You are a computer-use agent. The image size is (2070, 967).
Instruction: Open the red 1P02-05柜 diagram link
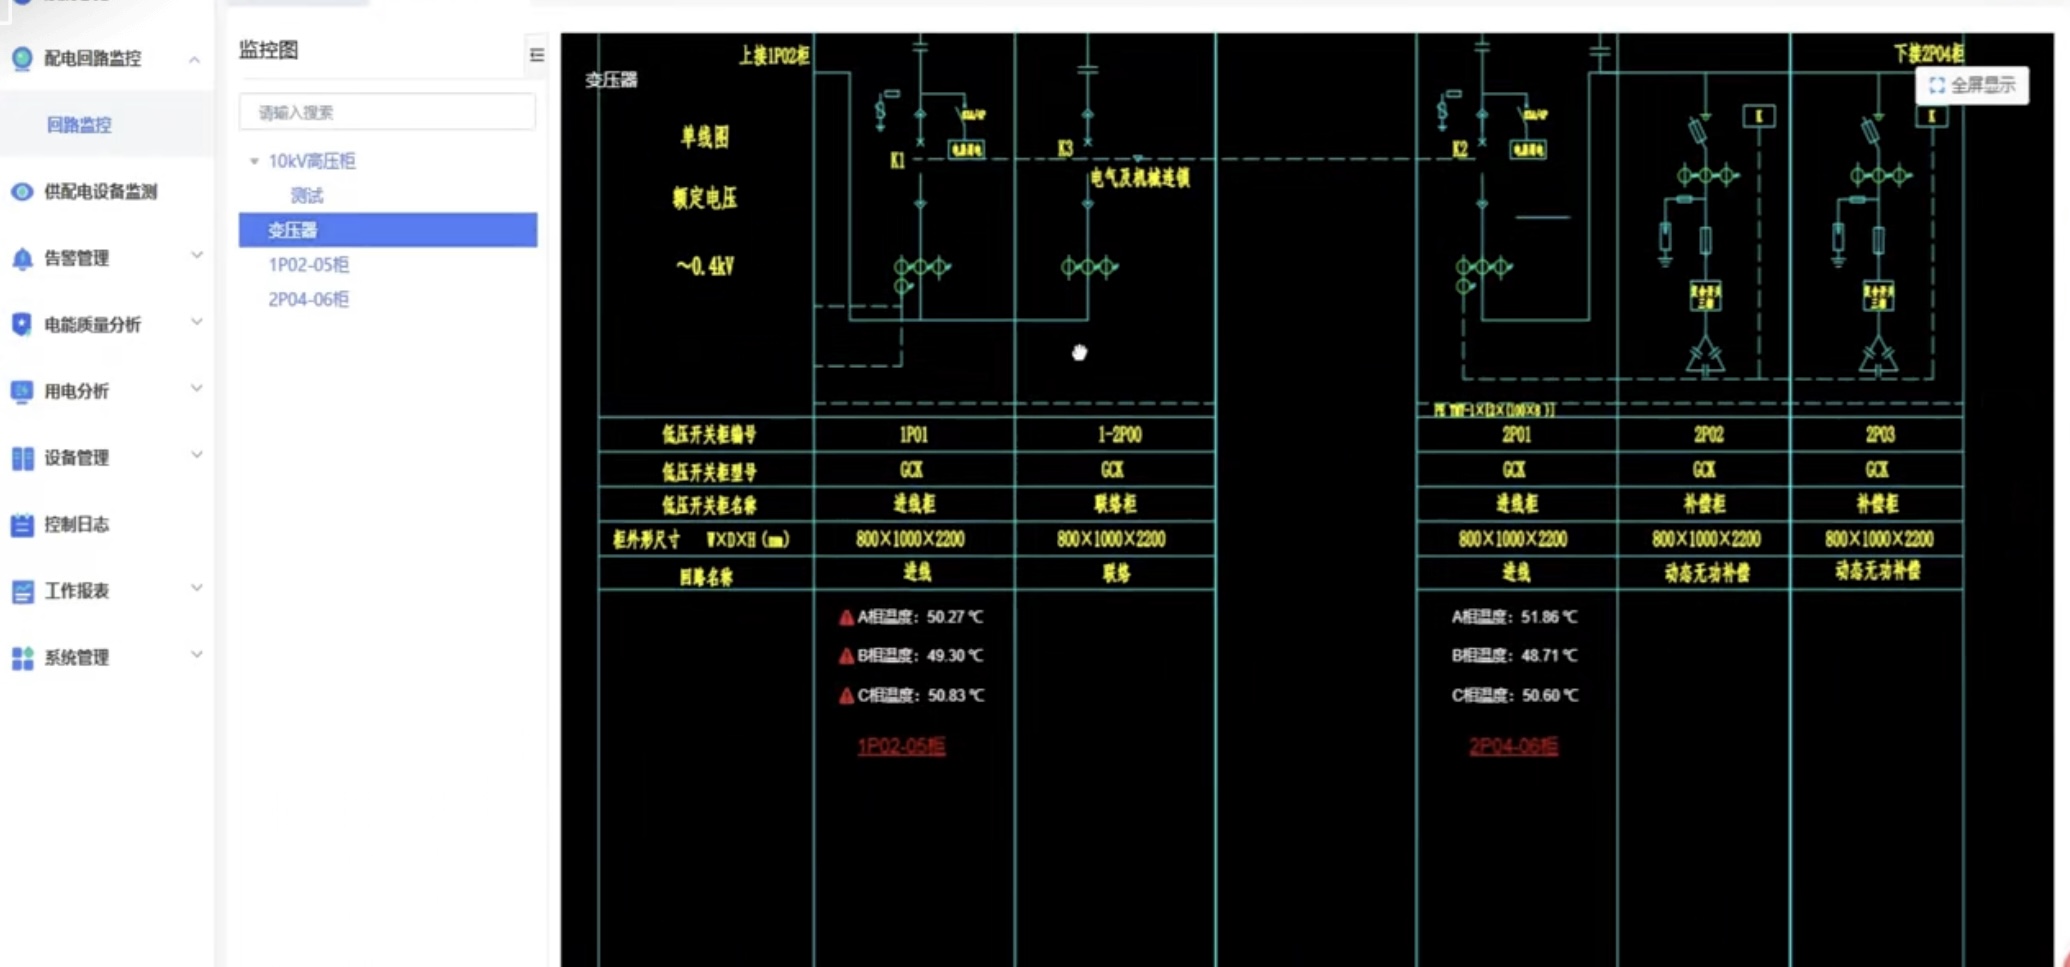[901, 746]
